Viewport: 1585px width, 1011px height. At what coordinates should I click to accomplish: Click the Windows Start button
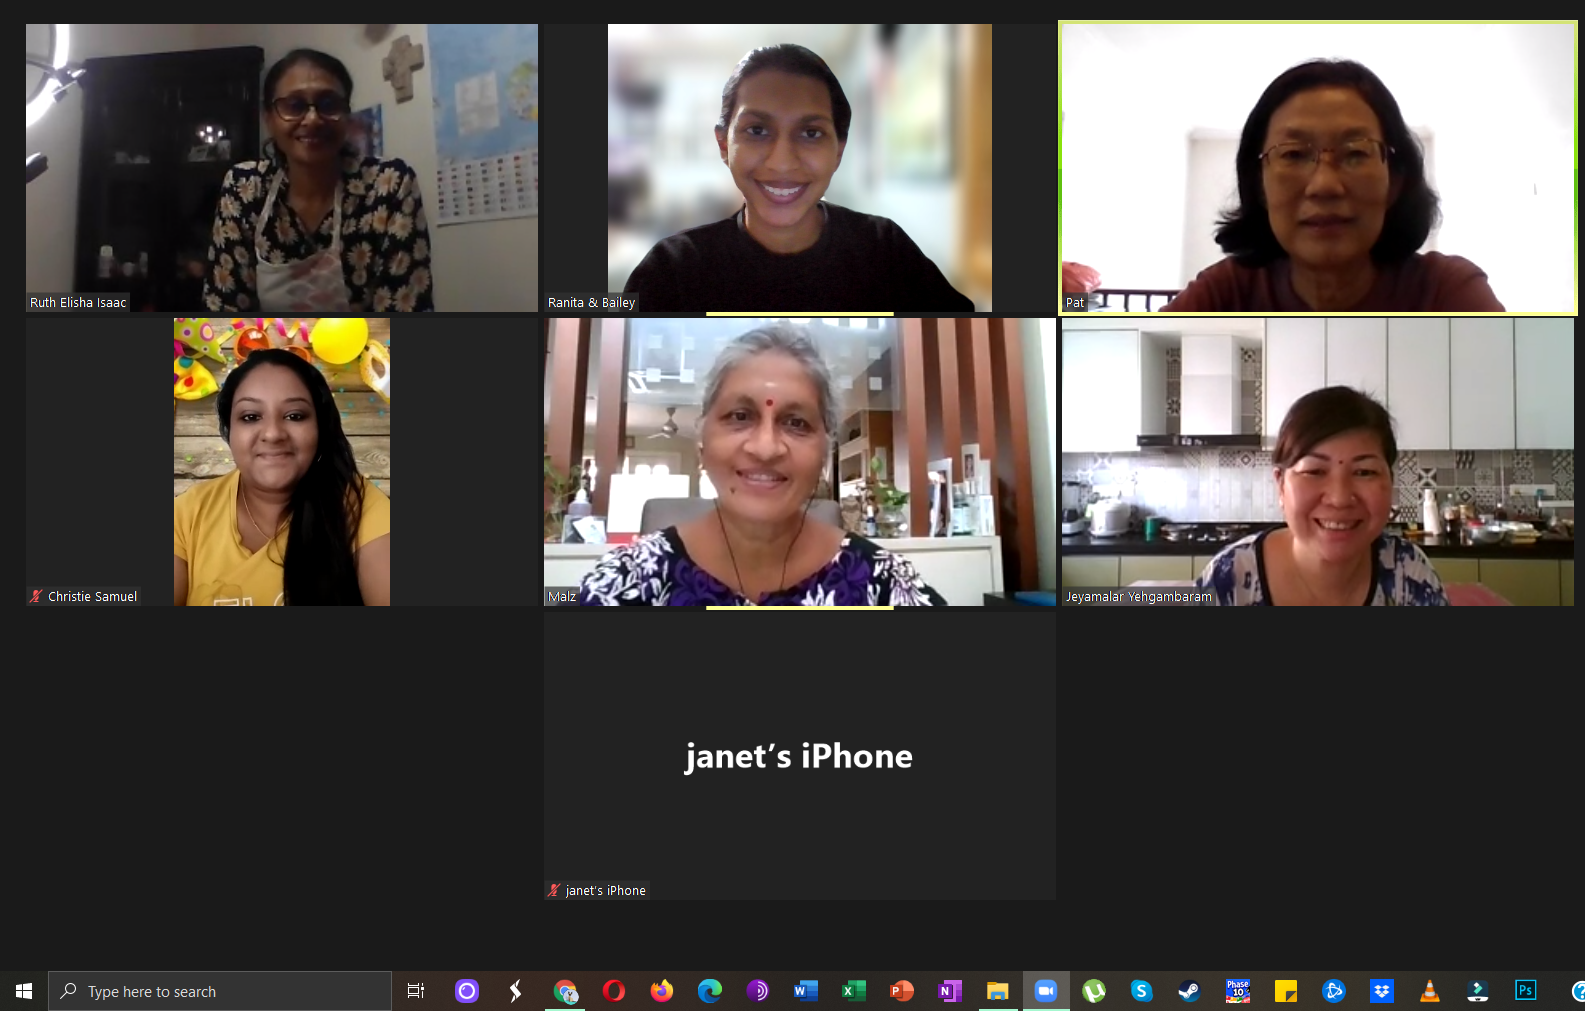pos(24,991)
